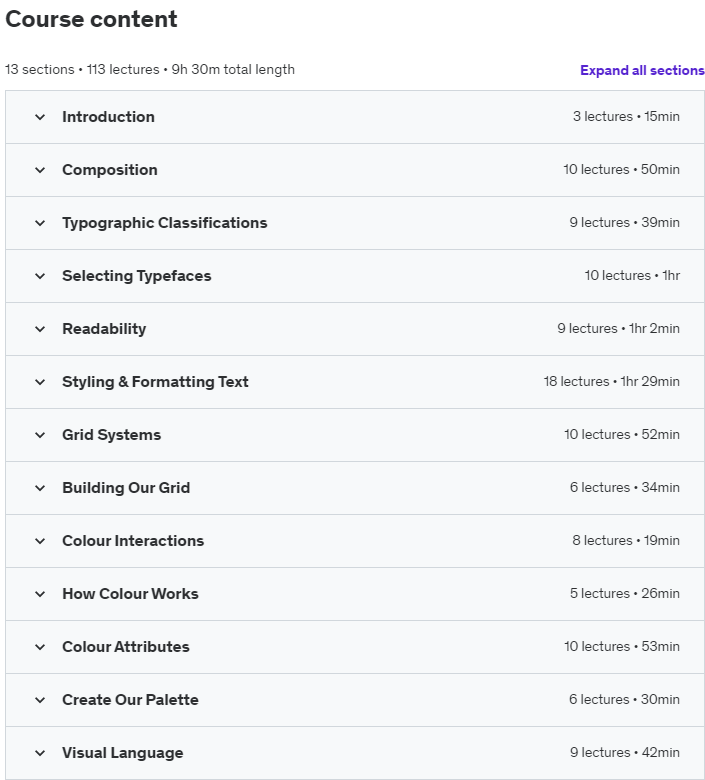Image resolution: width=705 pixels, height=780 pixels.
Task: Click the How Colour Works chevron
Action: 40,594
